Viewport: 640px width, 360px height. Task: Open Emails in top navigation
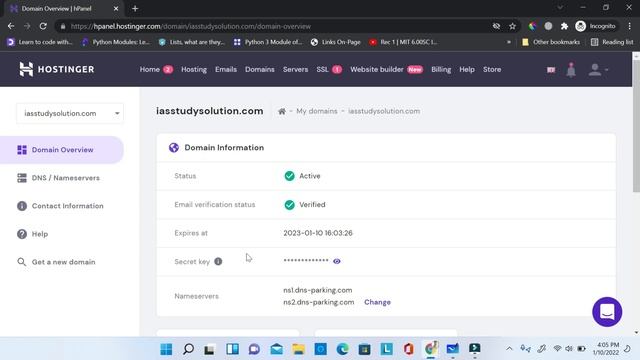coord(226,69)
